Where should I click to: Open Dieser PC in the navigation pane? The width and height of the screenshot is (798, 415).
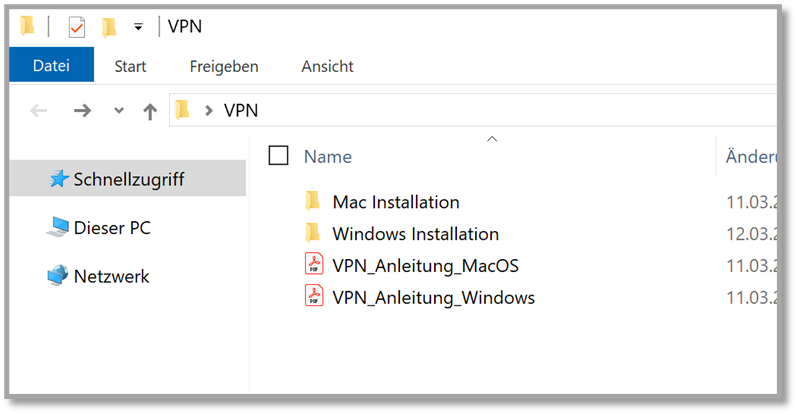point(112,228)
